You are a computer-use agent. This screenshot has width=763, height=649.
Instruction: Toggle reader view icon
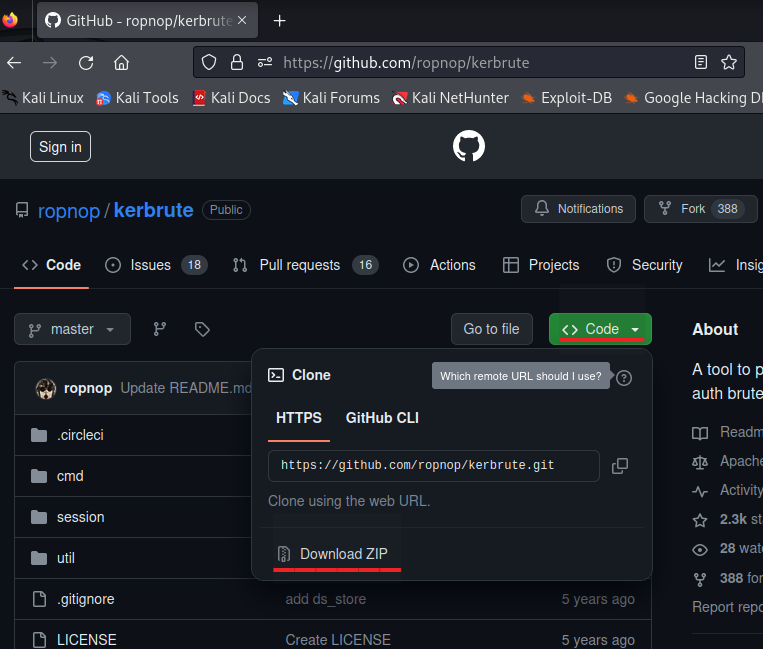tap(701, 62)
